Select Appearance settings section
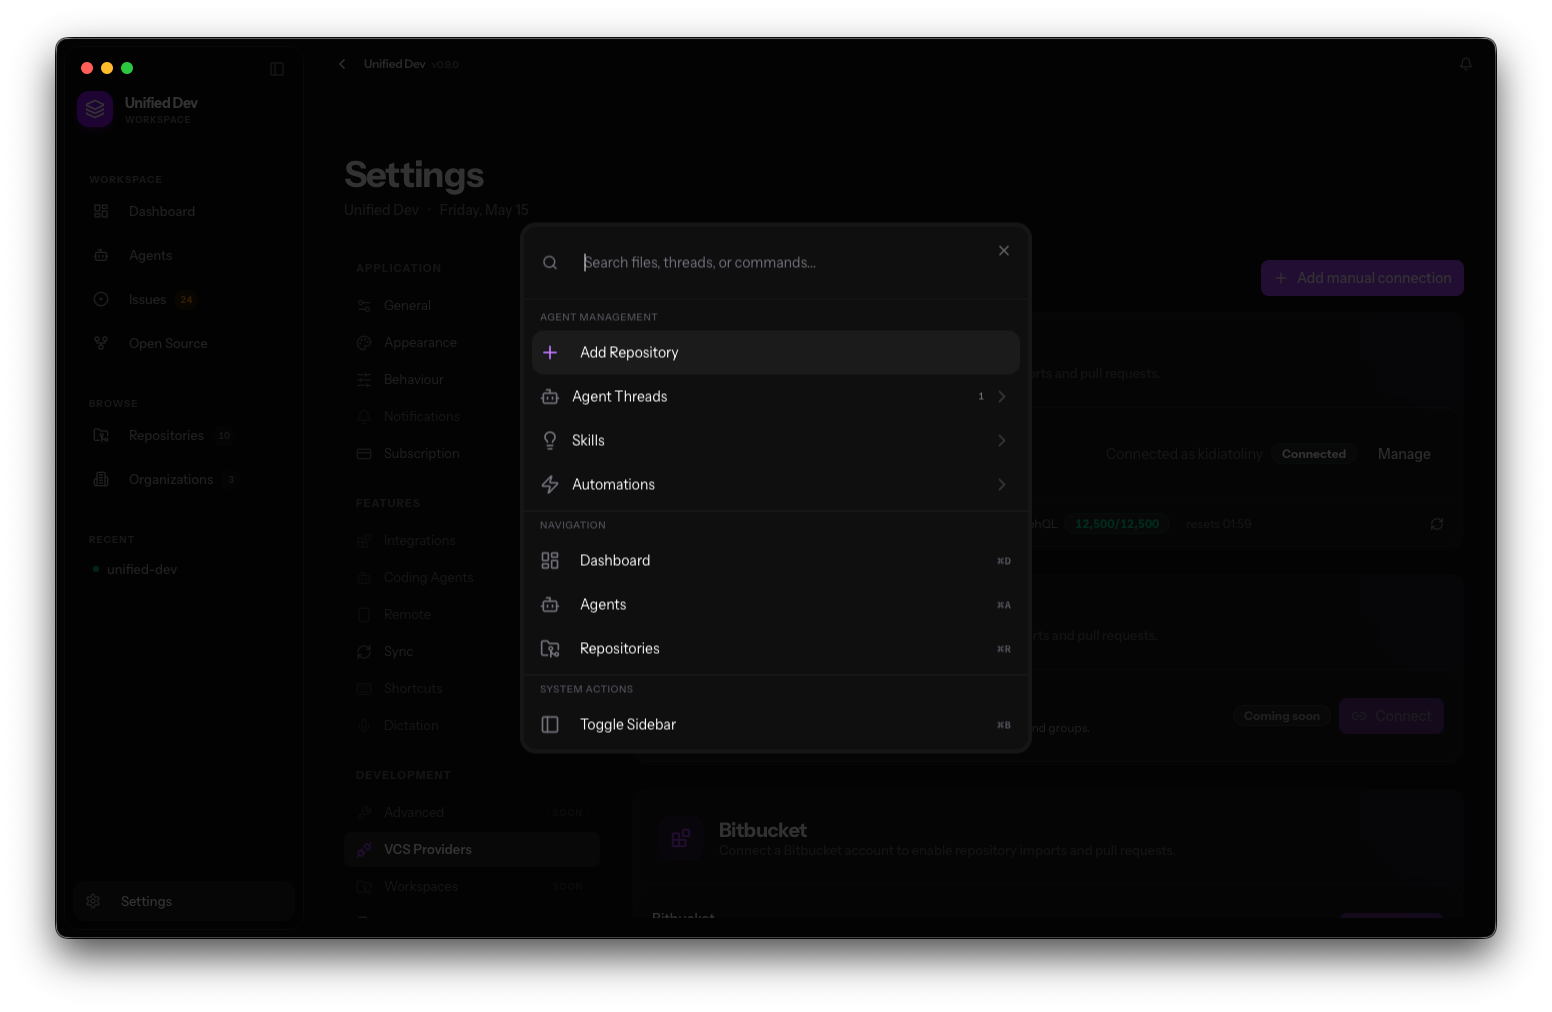1552x1012 pixels. click(472, 343)
